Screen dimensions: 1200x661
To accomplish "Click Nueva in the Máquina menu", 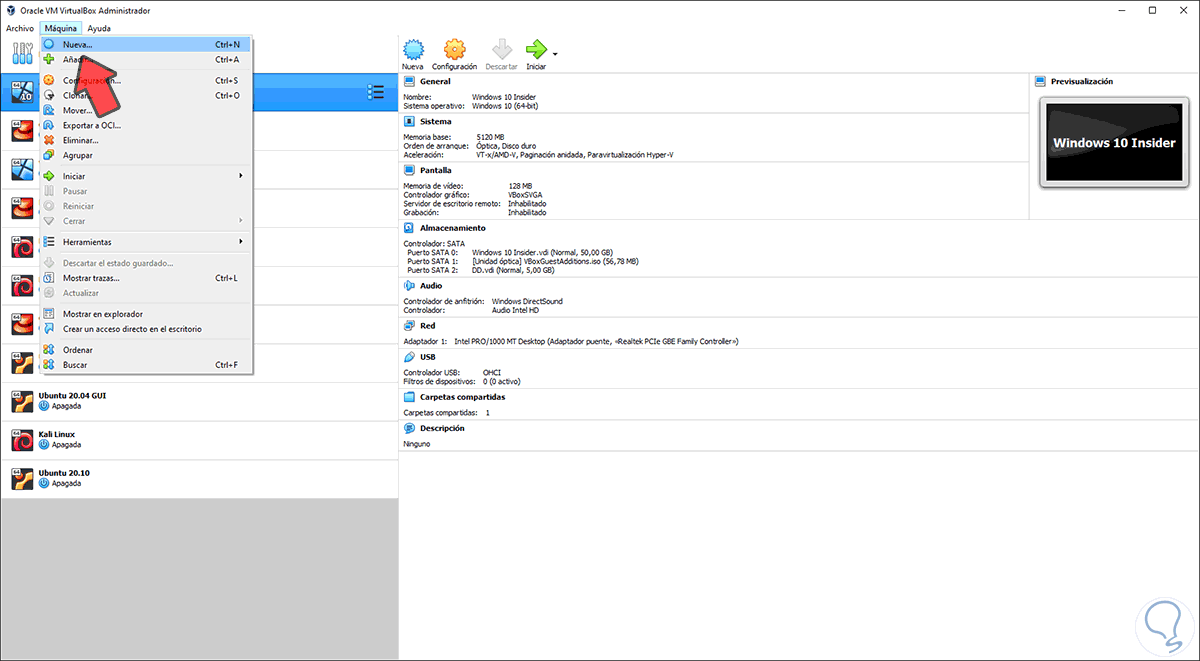I will tap(146, 45).
